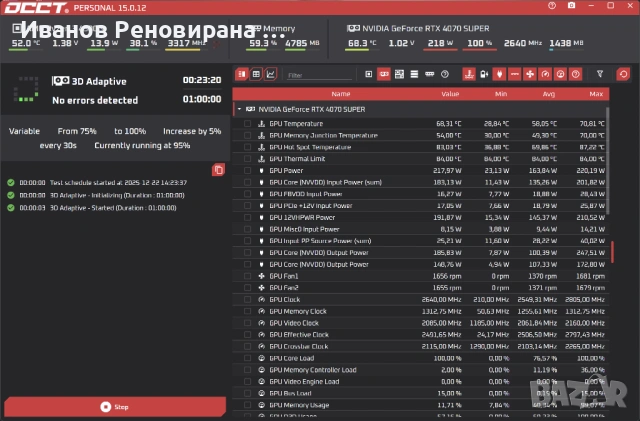Check the GPU Memory Clock checkbox
This screenshot has height=421, width=640.
coord(247,311)
